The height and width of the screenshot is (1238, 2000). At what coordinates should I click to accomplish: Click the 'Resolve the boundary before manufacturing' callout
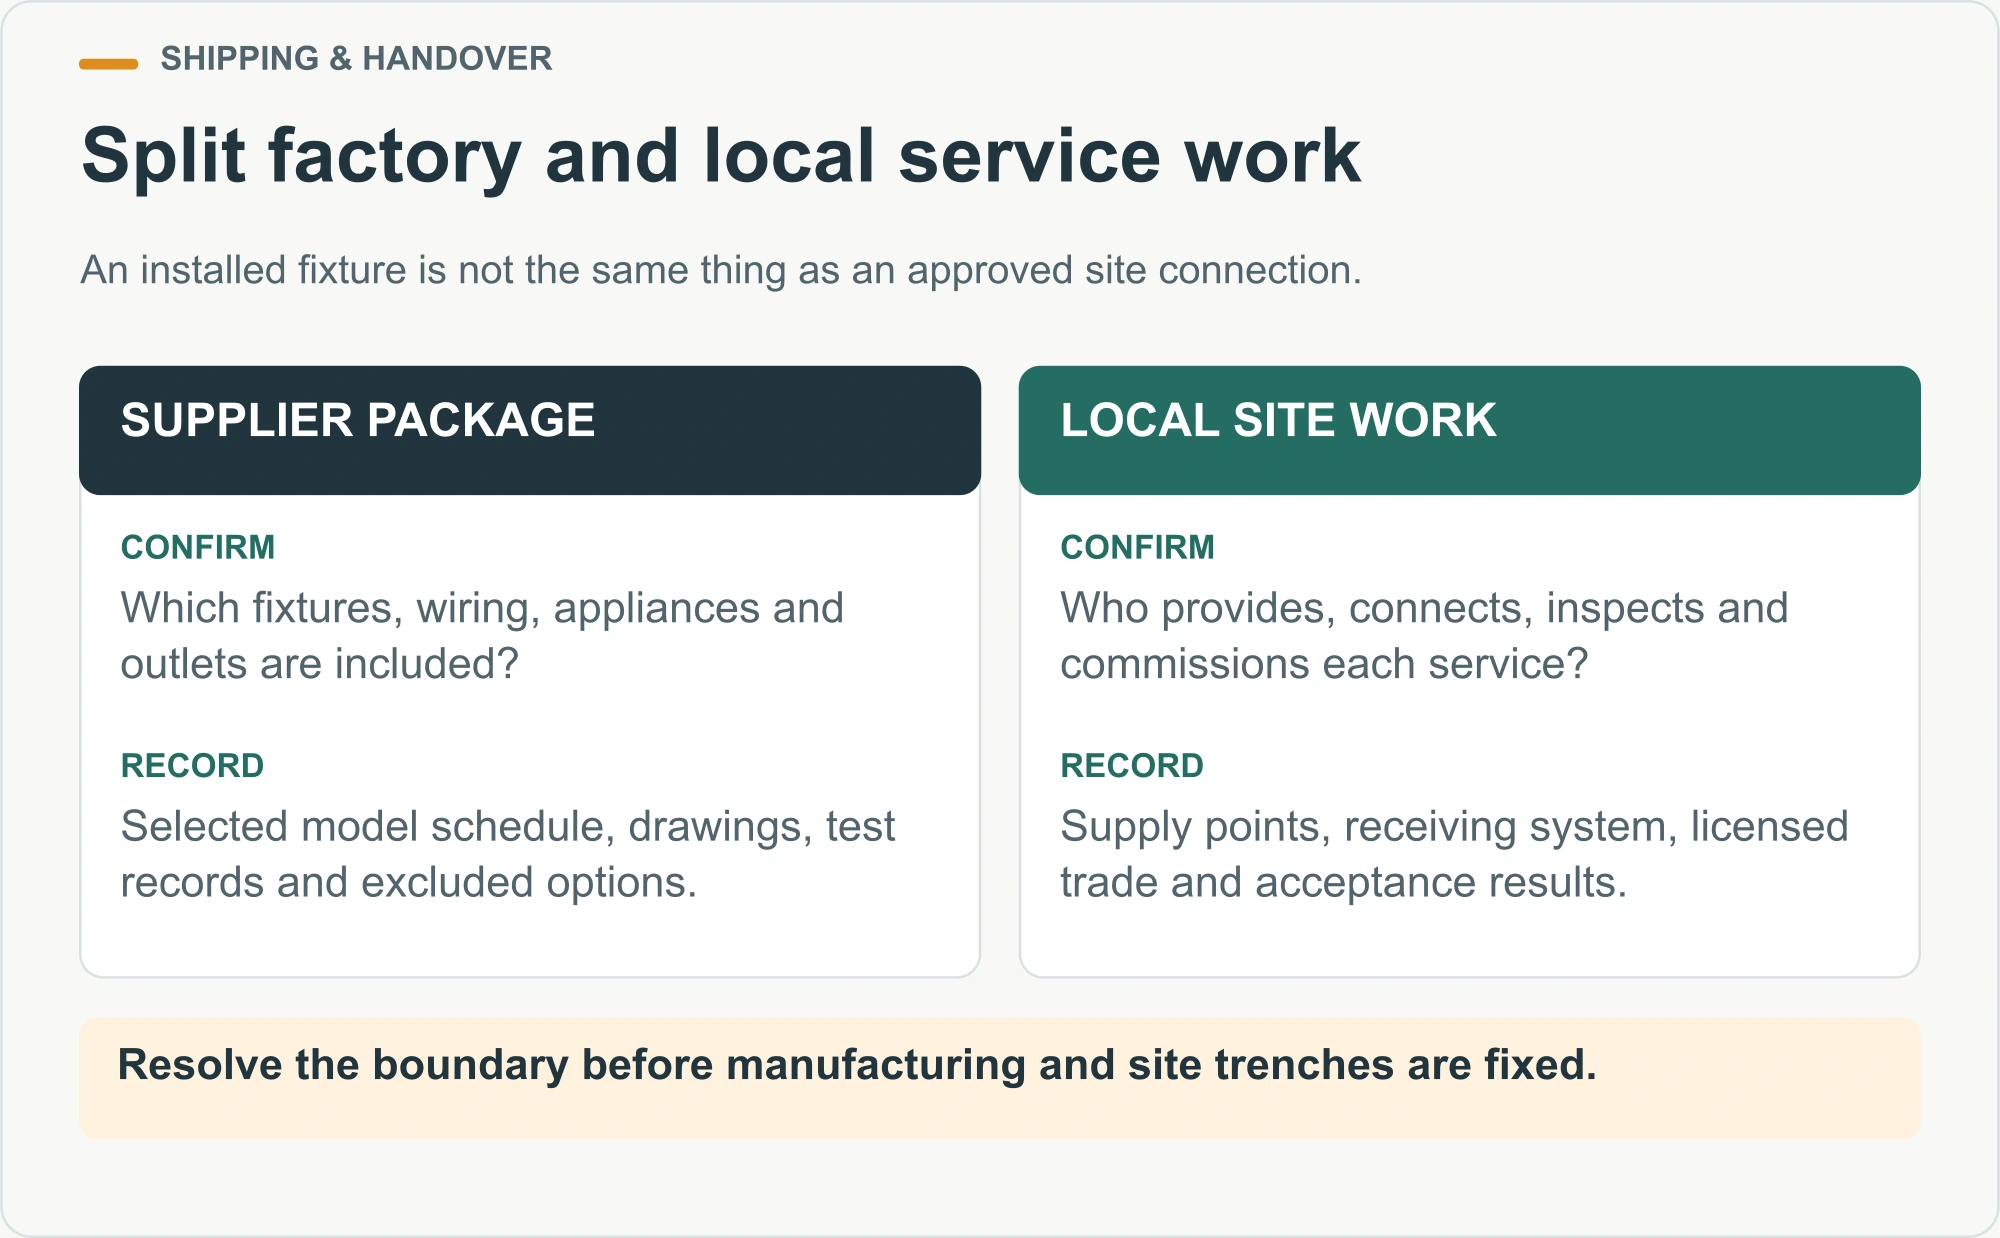1000,1078
